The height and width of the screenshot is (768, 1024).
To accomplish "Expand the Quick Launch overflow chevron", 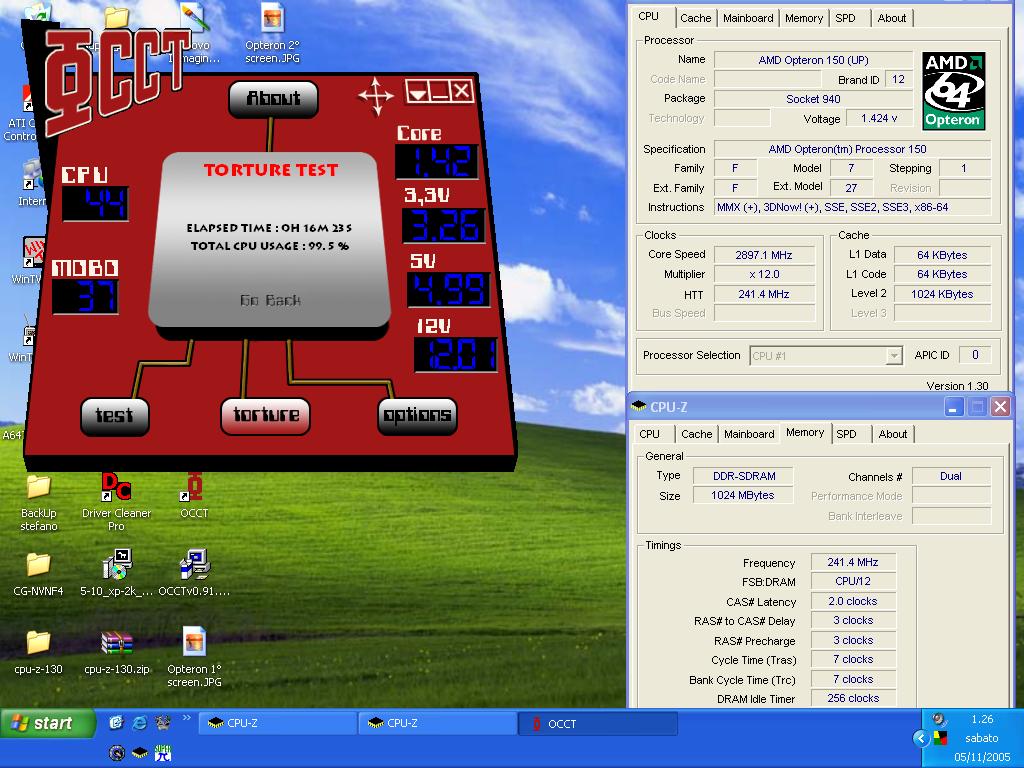I will [x=186, y=717].
